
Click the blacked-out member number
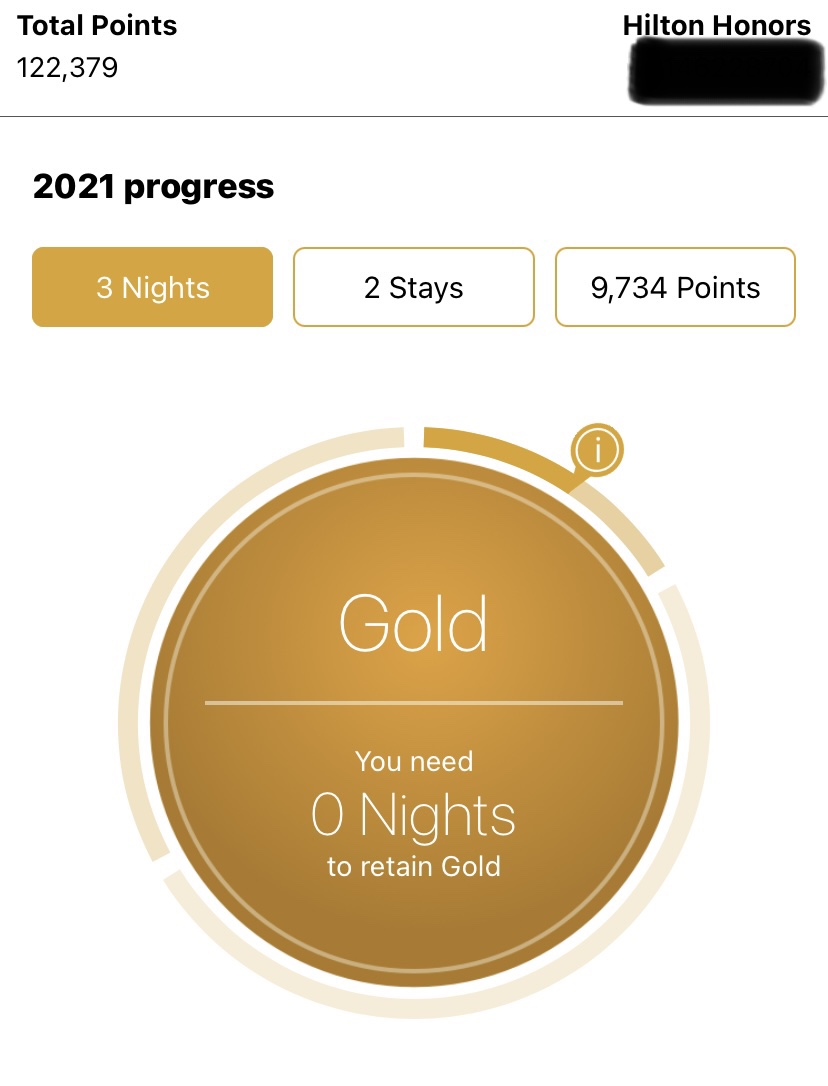point(726,72)
